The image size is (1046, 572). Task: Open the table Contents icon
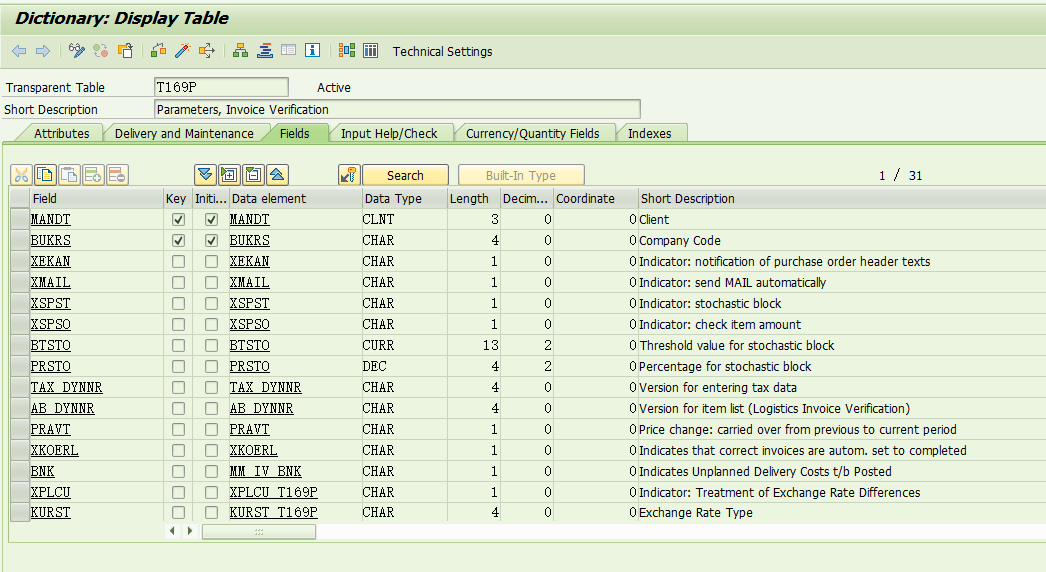click(370, 51)
